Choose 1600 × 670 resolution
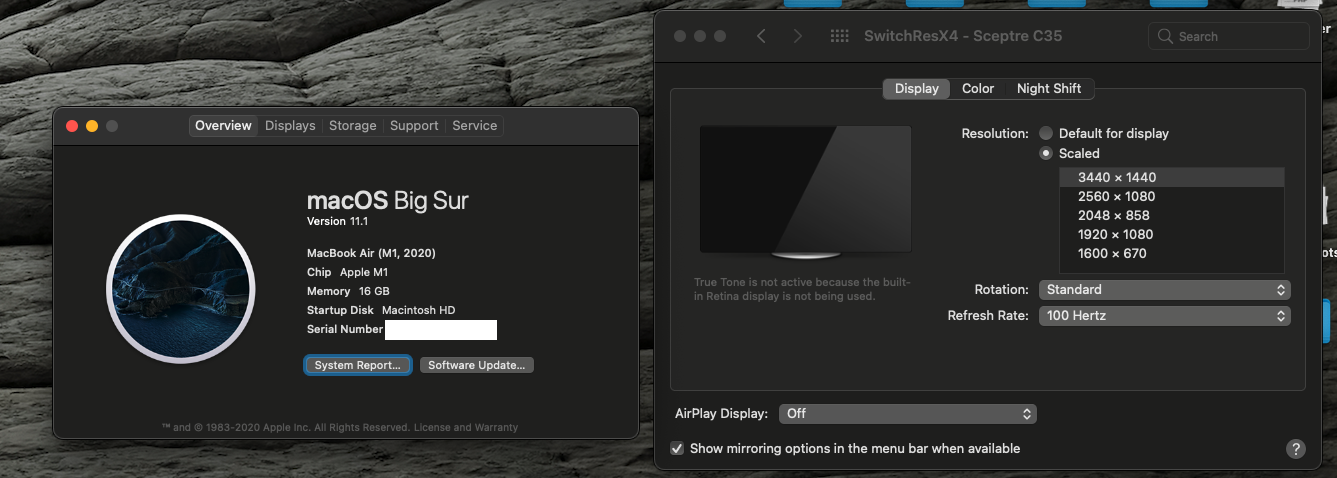1337x478 pixels. coord(1171,253)
